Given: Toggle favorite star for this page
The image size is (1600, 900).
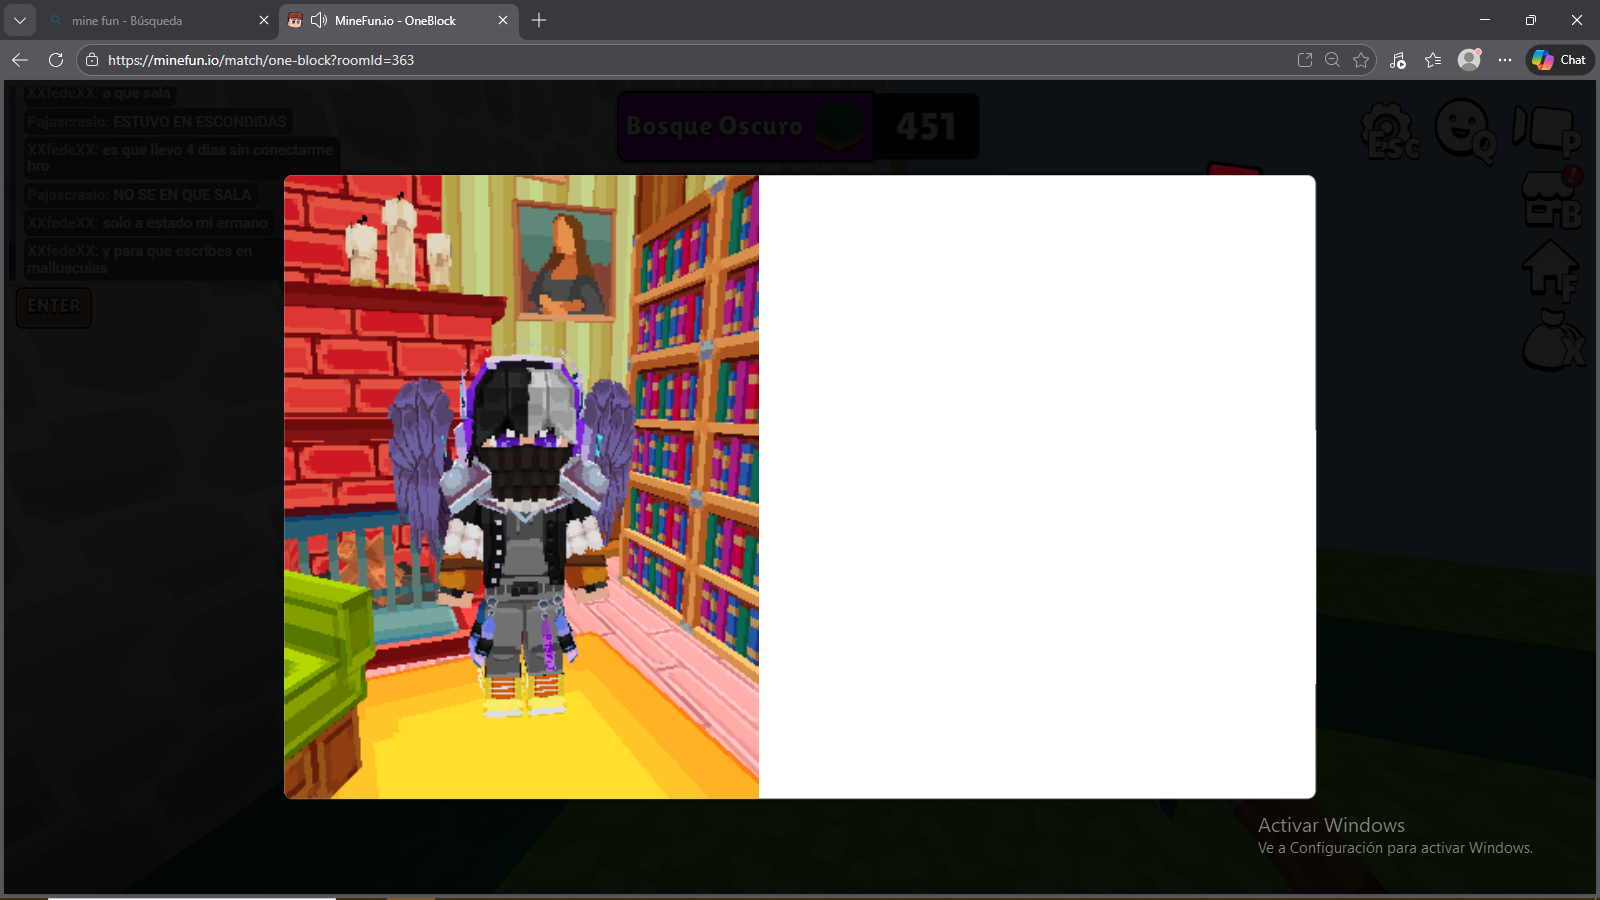Looking at the screenshot, I should point(1361,60).
